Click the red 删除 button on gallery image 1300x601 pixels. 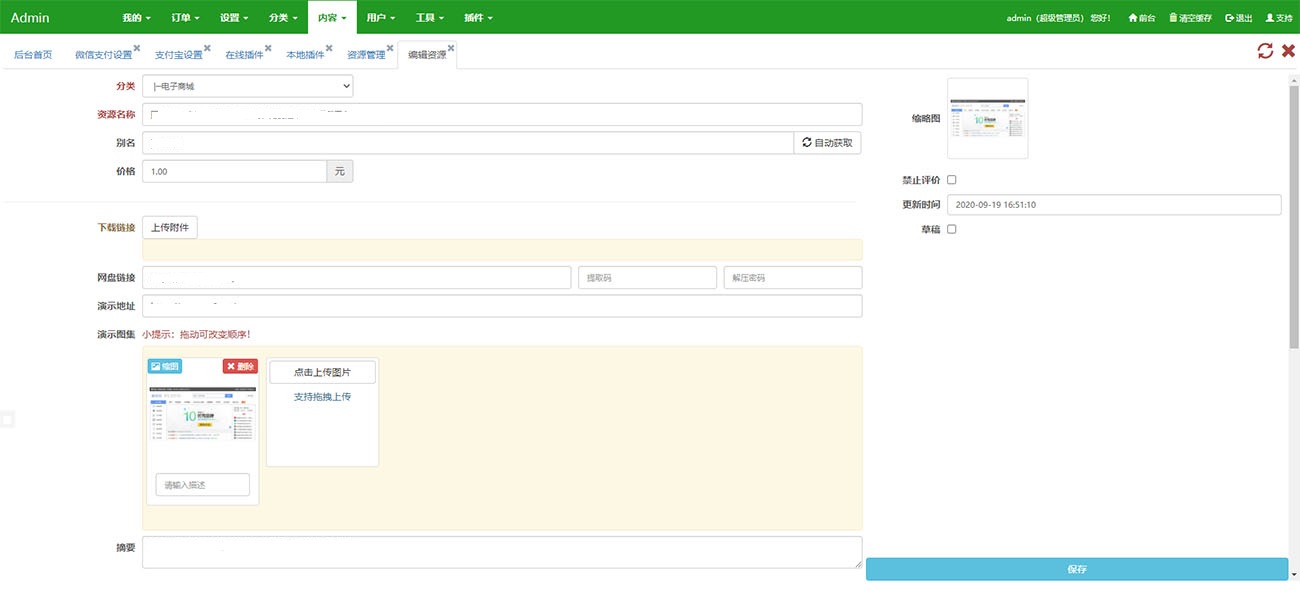click(x=240, y=367)
